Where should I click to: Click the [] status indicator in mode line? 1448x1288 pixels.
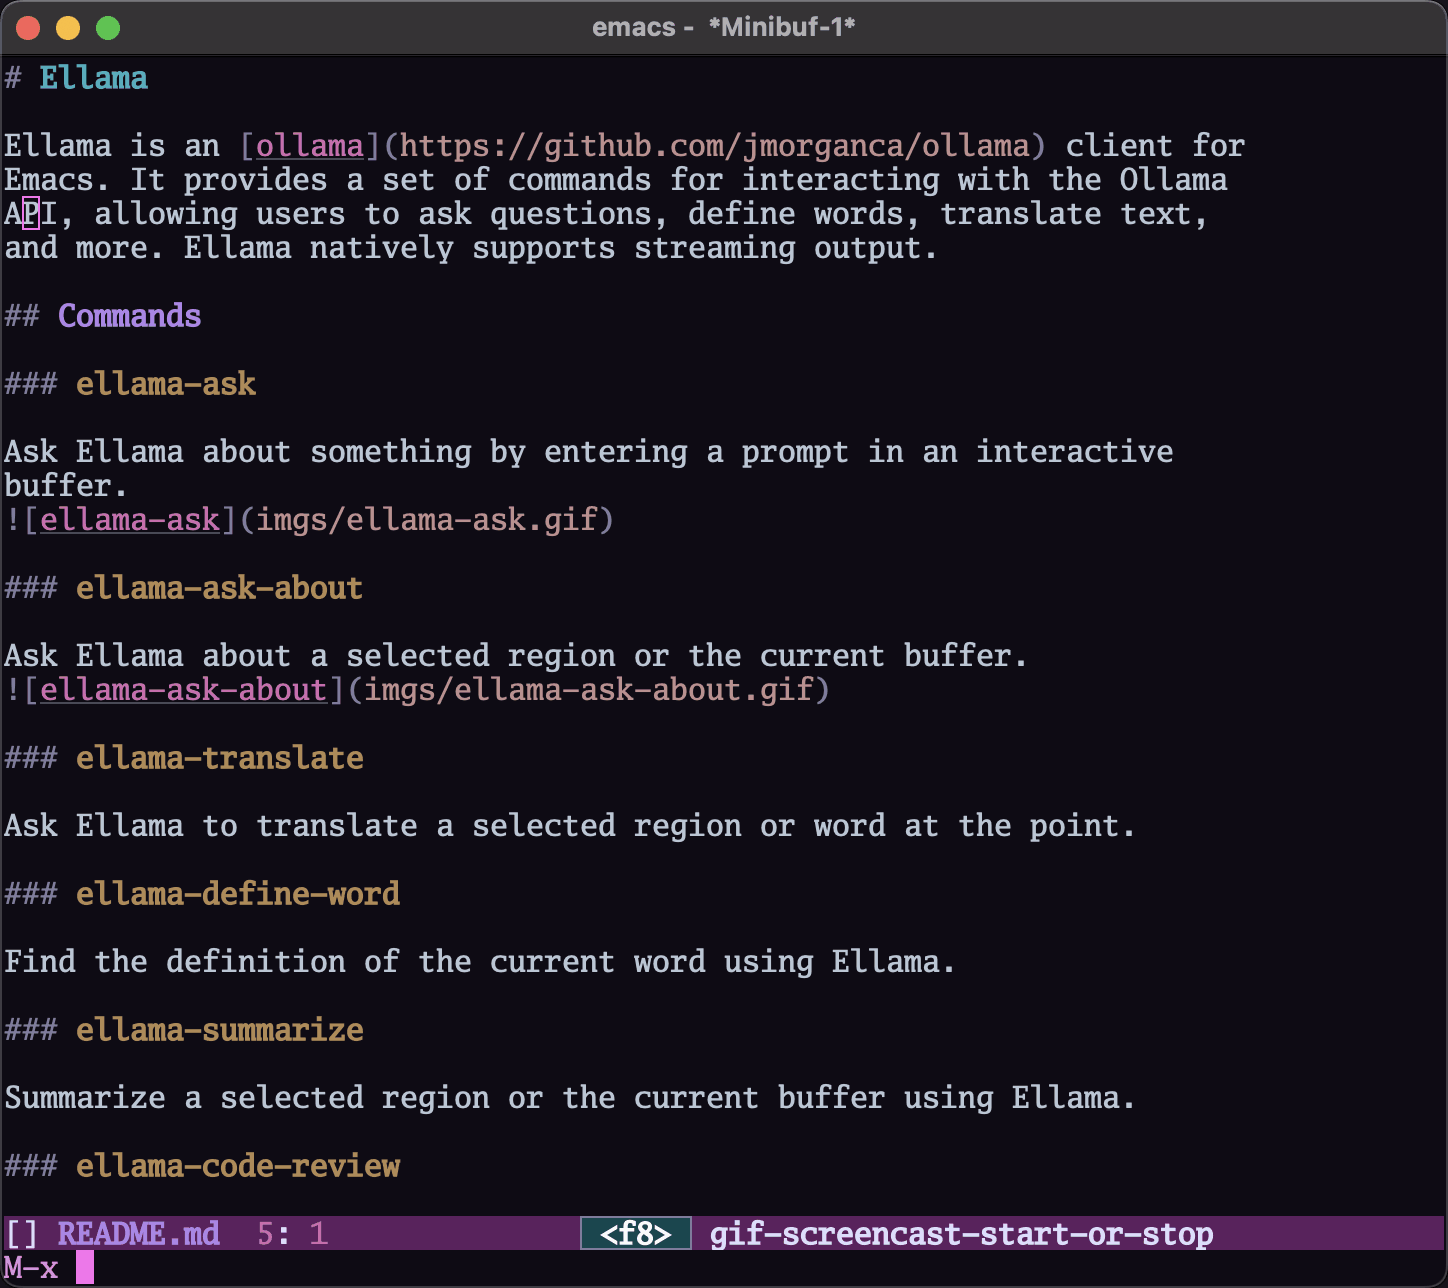click(x=21, y=1234)
